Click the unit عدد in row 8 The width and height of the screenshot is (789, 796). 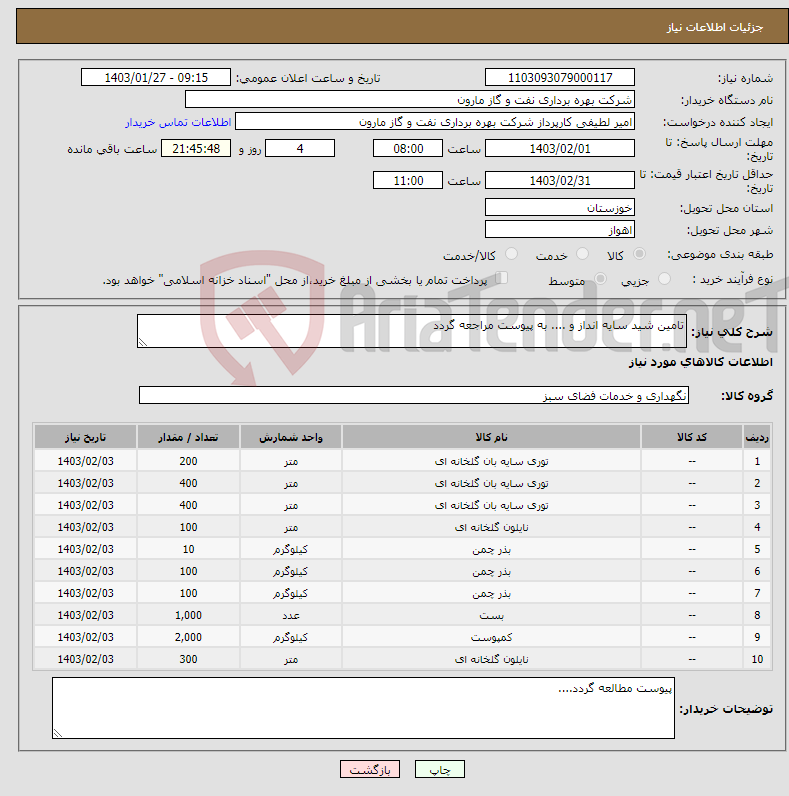290,615
